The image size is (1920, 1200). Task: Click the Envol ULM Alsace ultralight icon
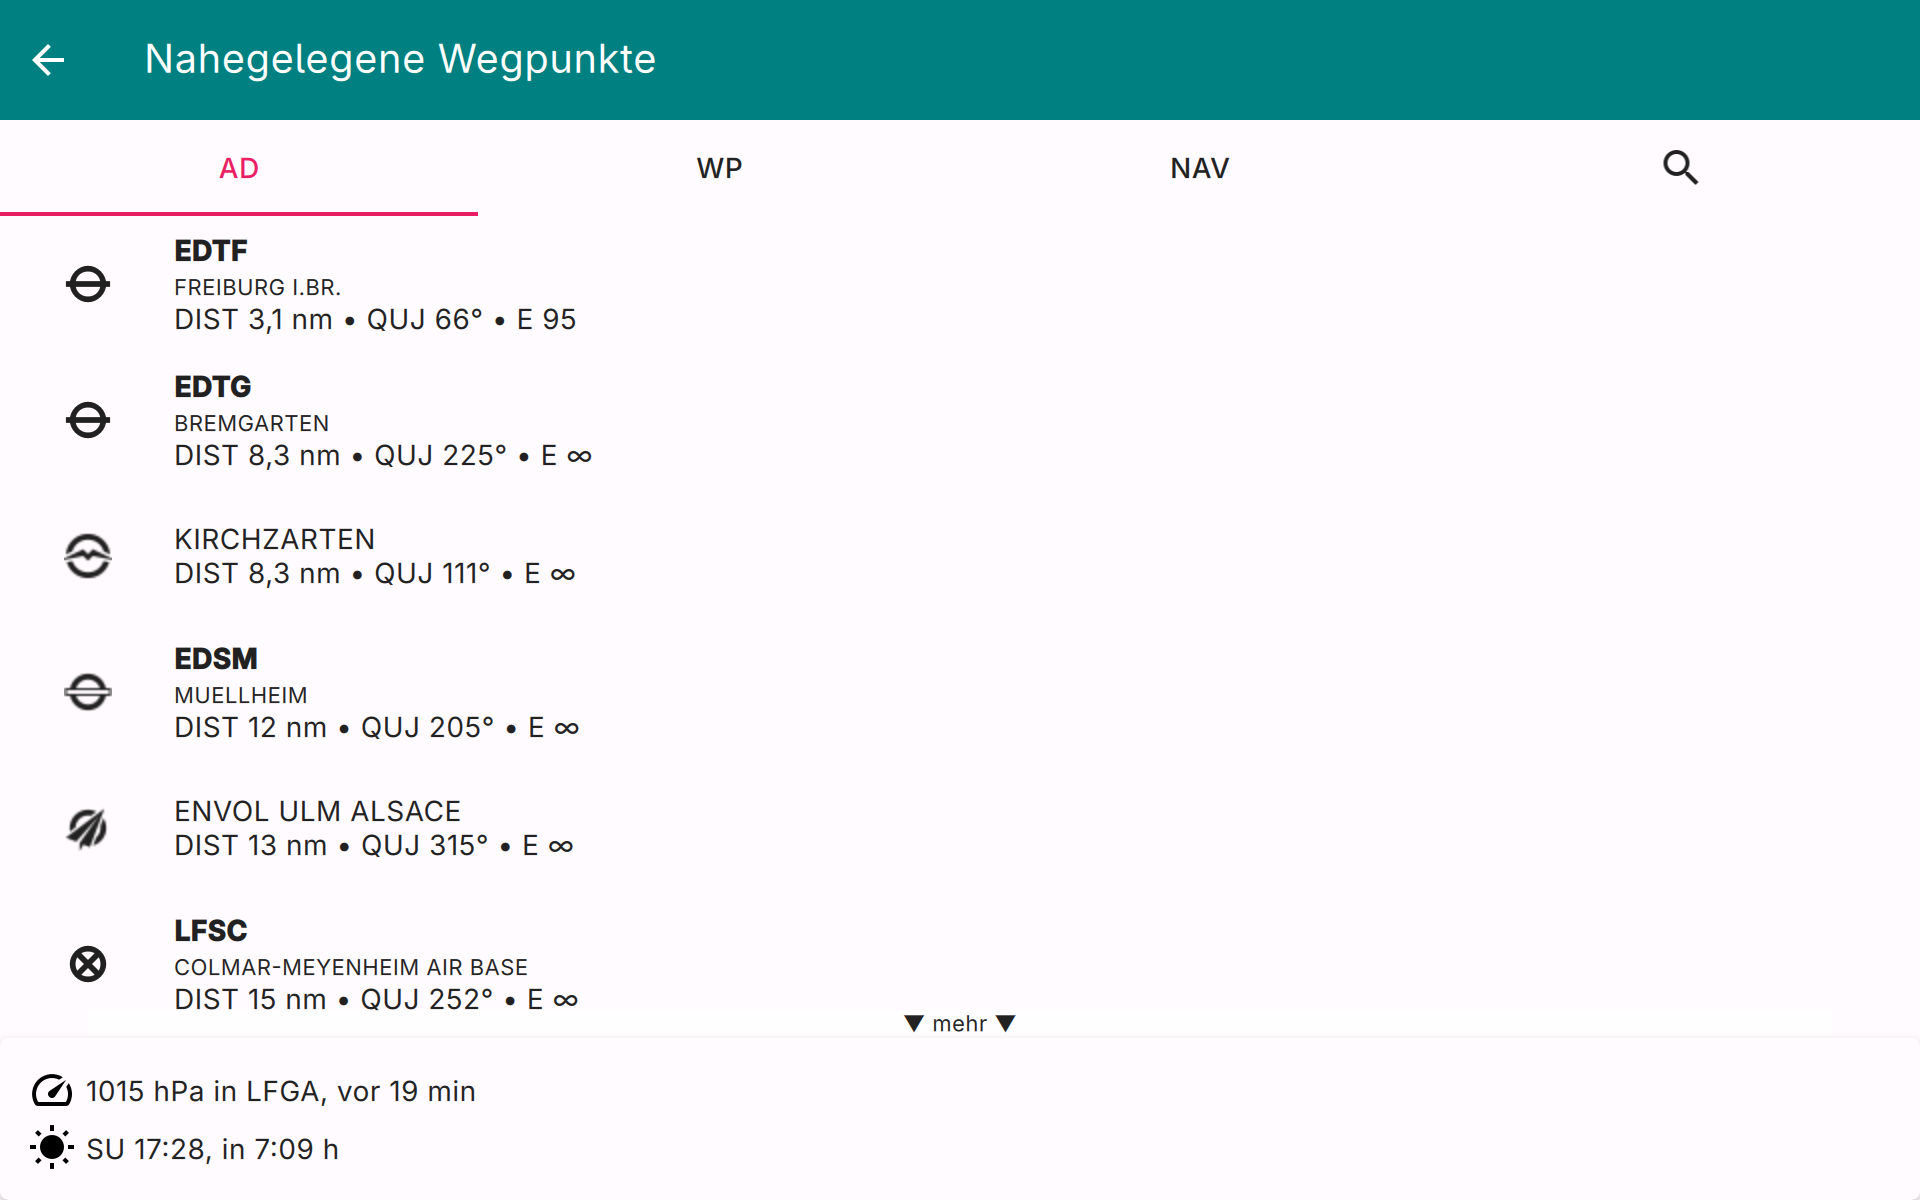point(88,828)
